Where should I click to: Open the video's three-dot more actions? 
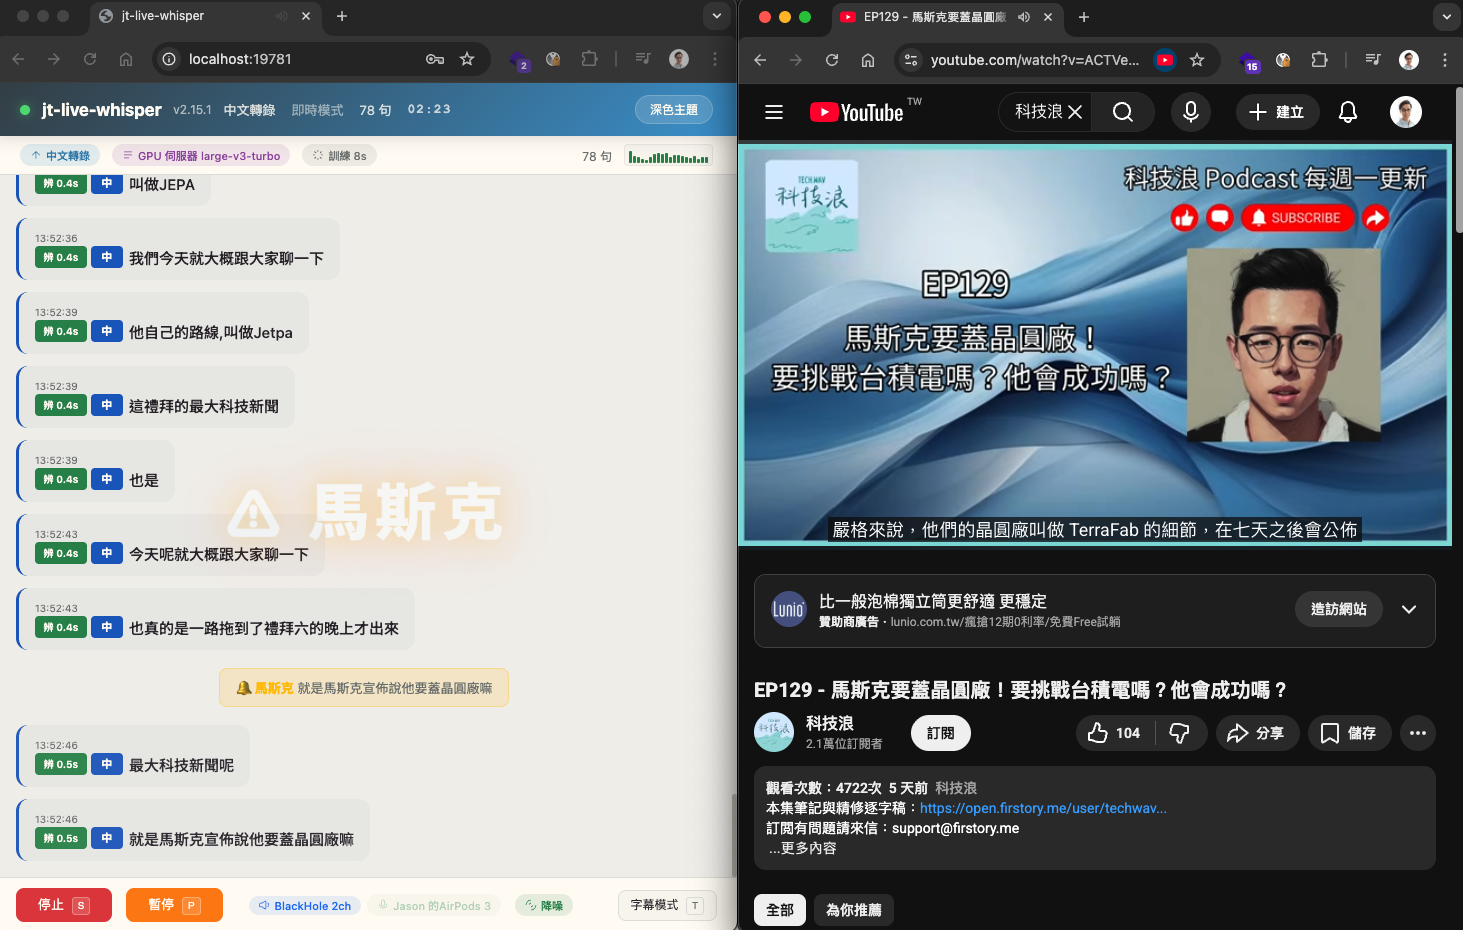coord(1418,733)
